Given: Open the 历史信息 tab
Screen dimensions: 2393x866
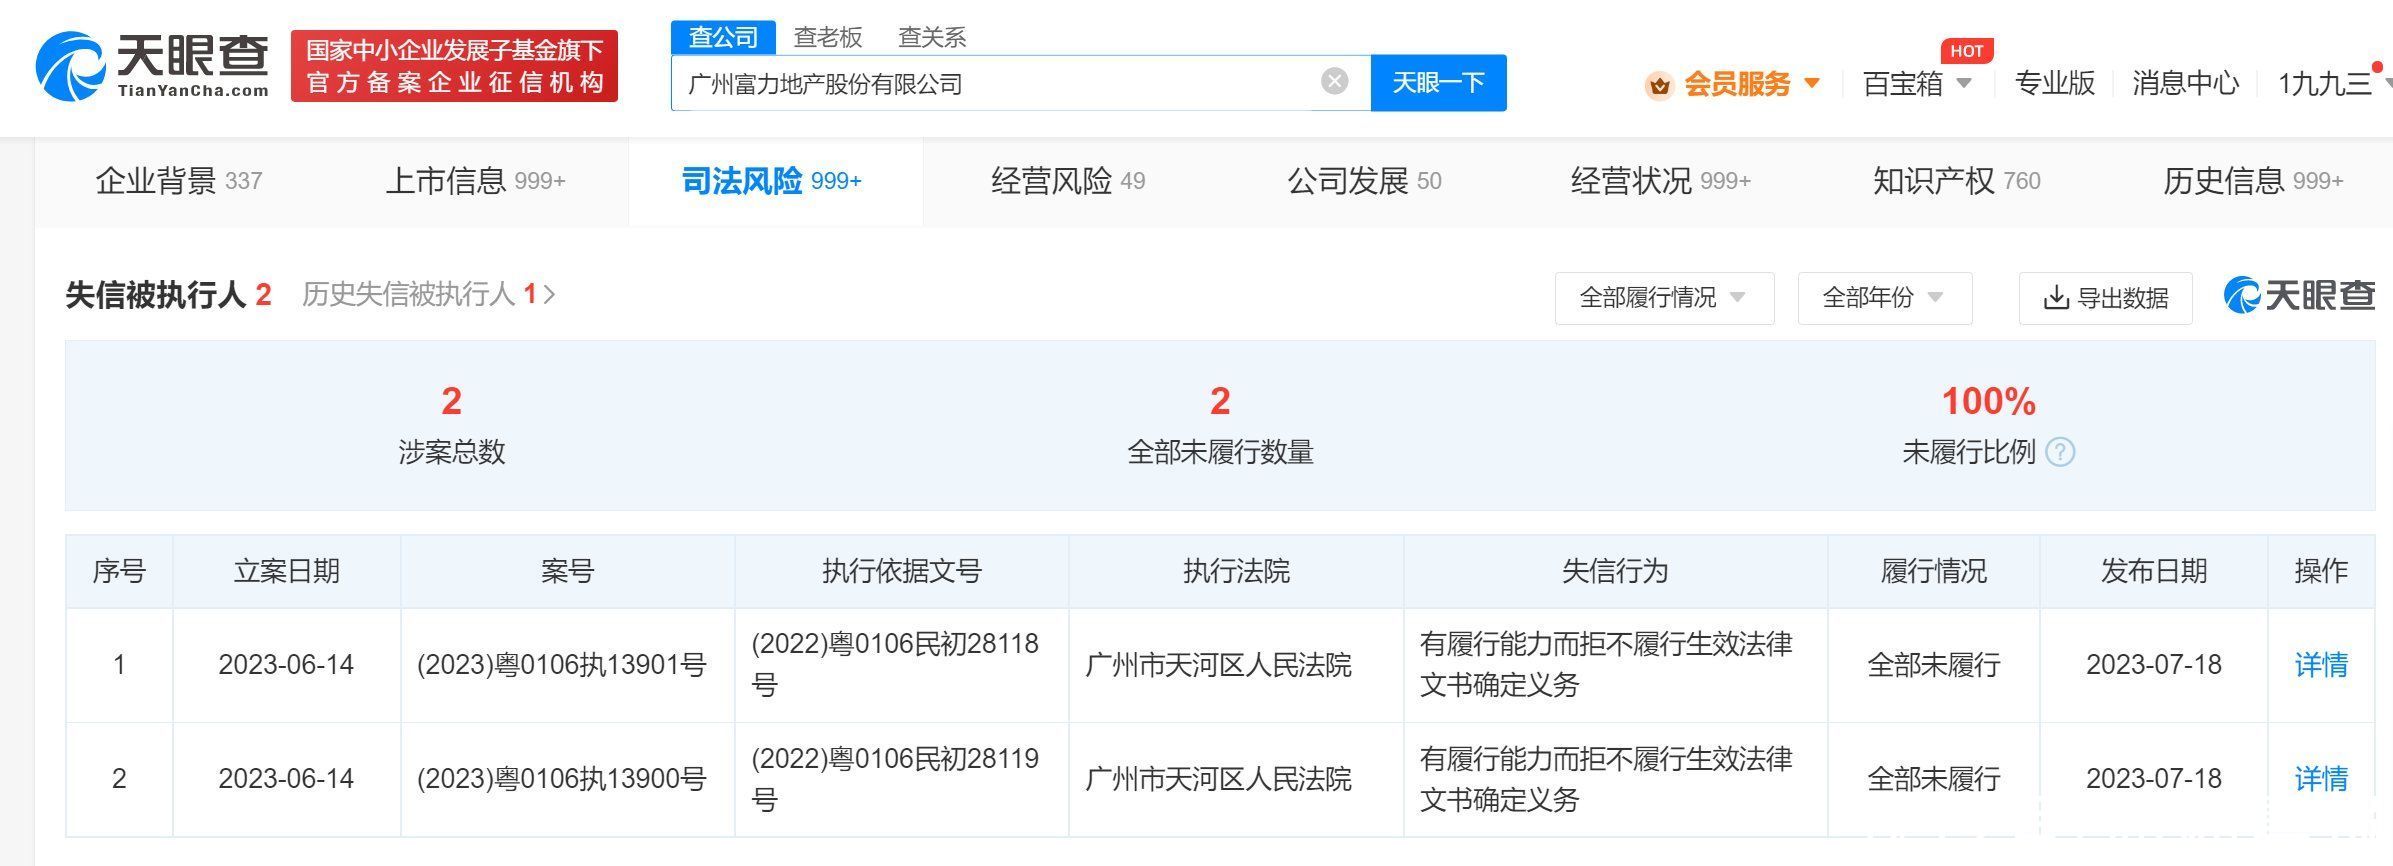Looking at the screenshot, I should (x=2253, y=181).
